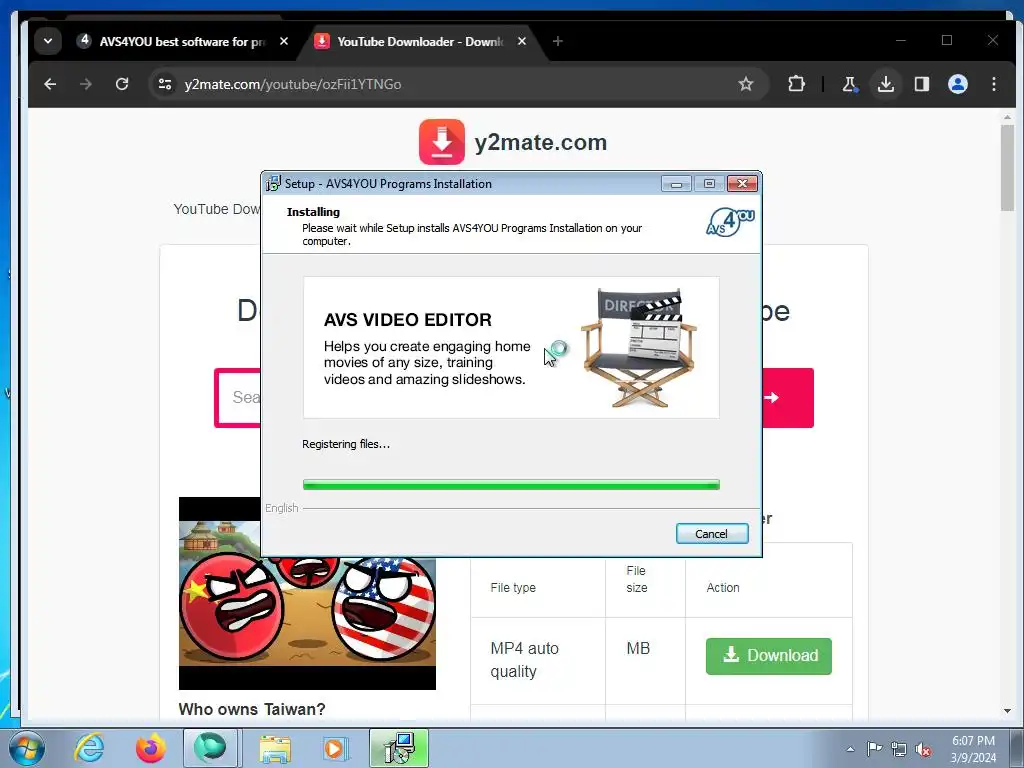
Task: Click the muted volume speaker icon
Action: click(923, 750)
